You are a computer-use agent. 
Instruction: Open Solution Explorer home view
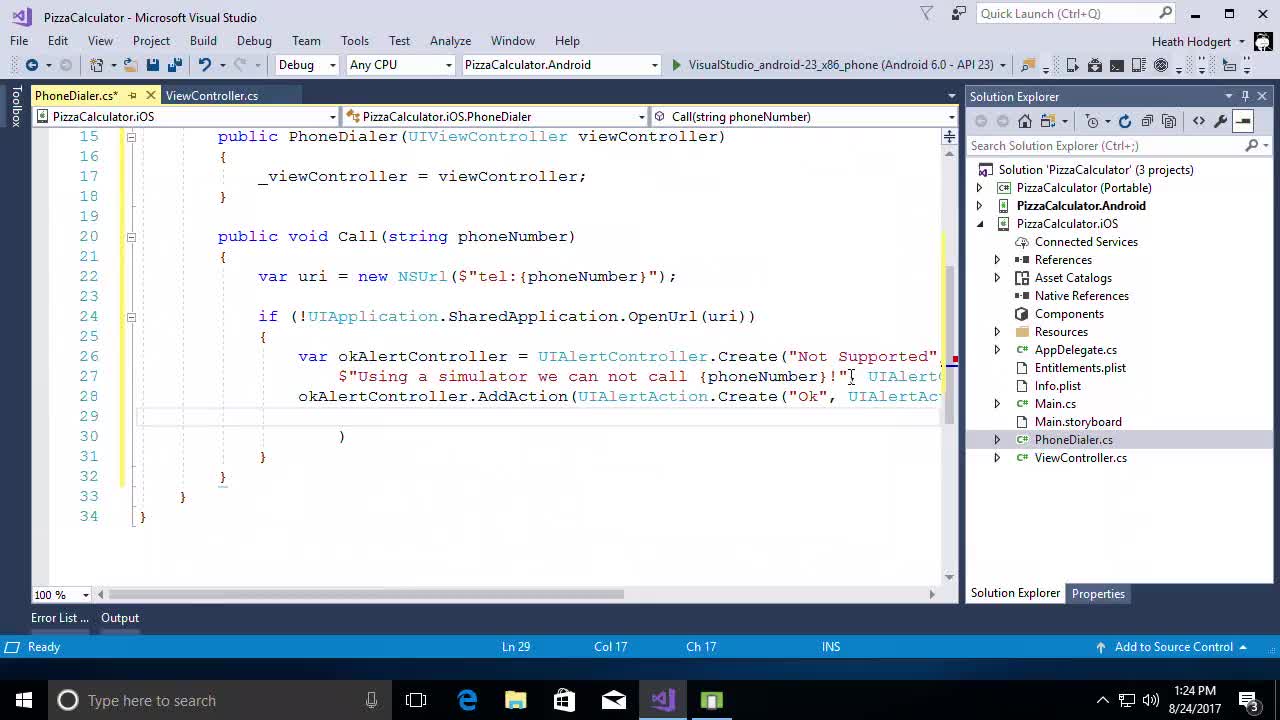1024,120
